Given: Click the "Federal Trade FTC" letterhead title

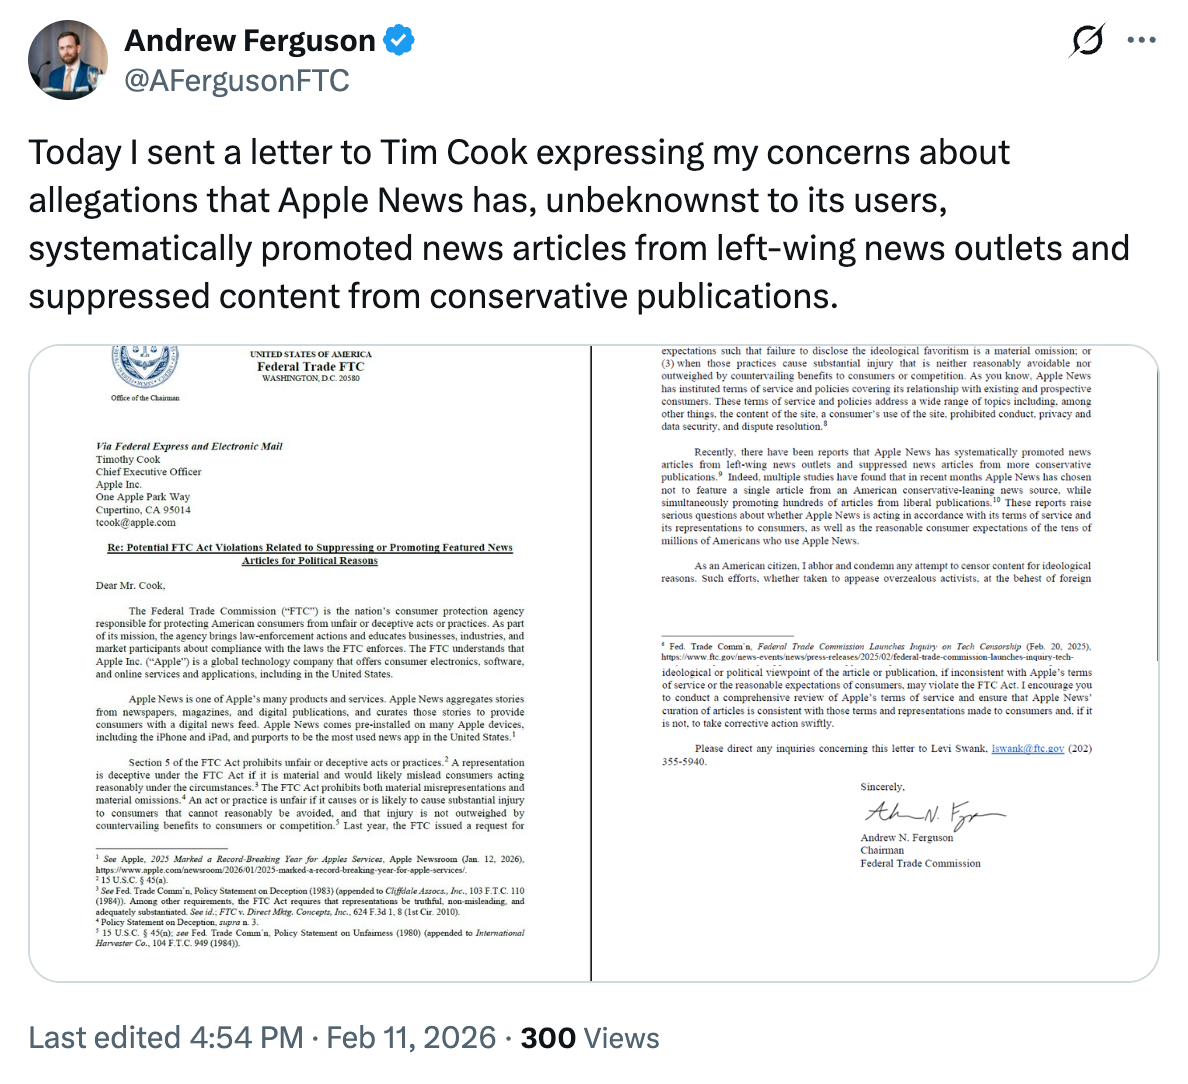Looking at the screenshot, I should click(x=310, y=366).
